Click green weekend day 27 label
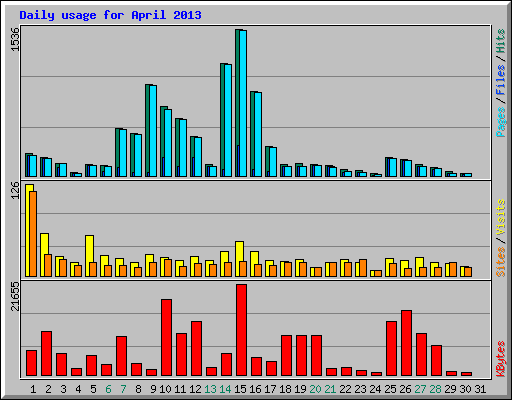Viewport: 512px width, 400px height. [420, 389]
